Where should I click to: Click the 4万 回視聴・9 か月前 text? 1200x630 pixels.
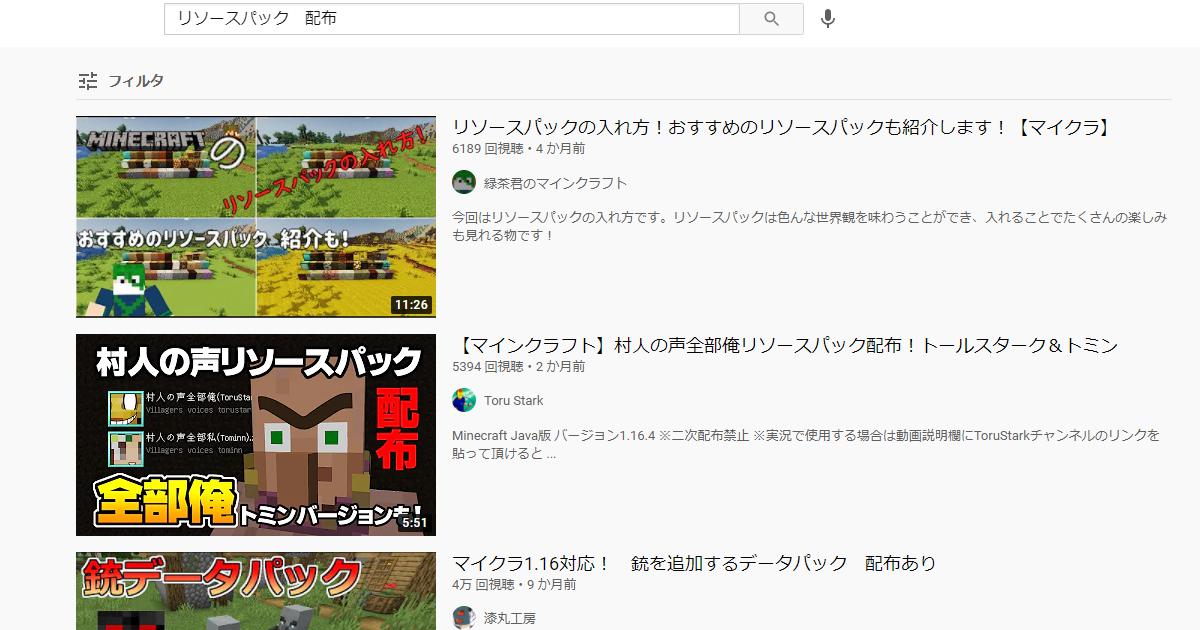[514, 585]
